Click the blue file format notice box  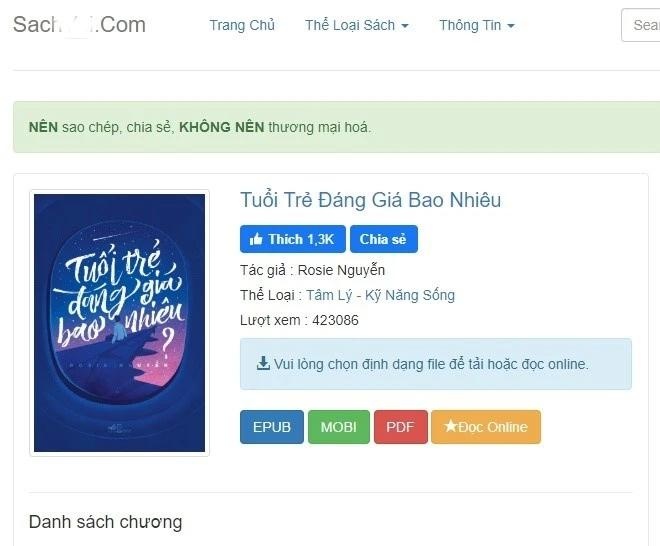(436, 364)
